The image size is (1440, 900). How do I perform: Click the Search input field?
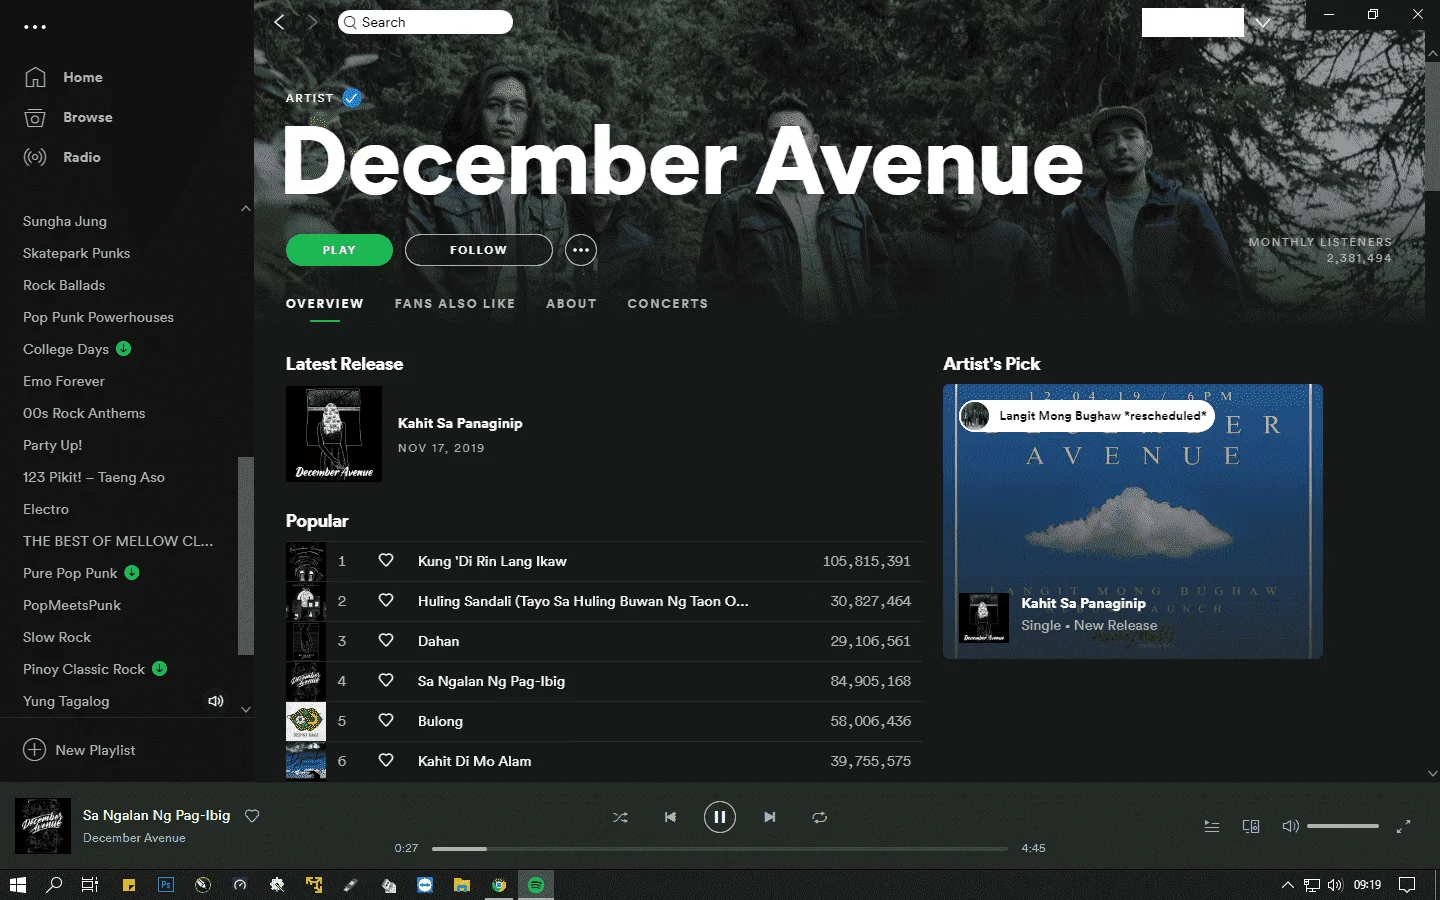click(x=425, y=22)
